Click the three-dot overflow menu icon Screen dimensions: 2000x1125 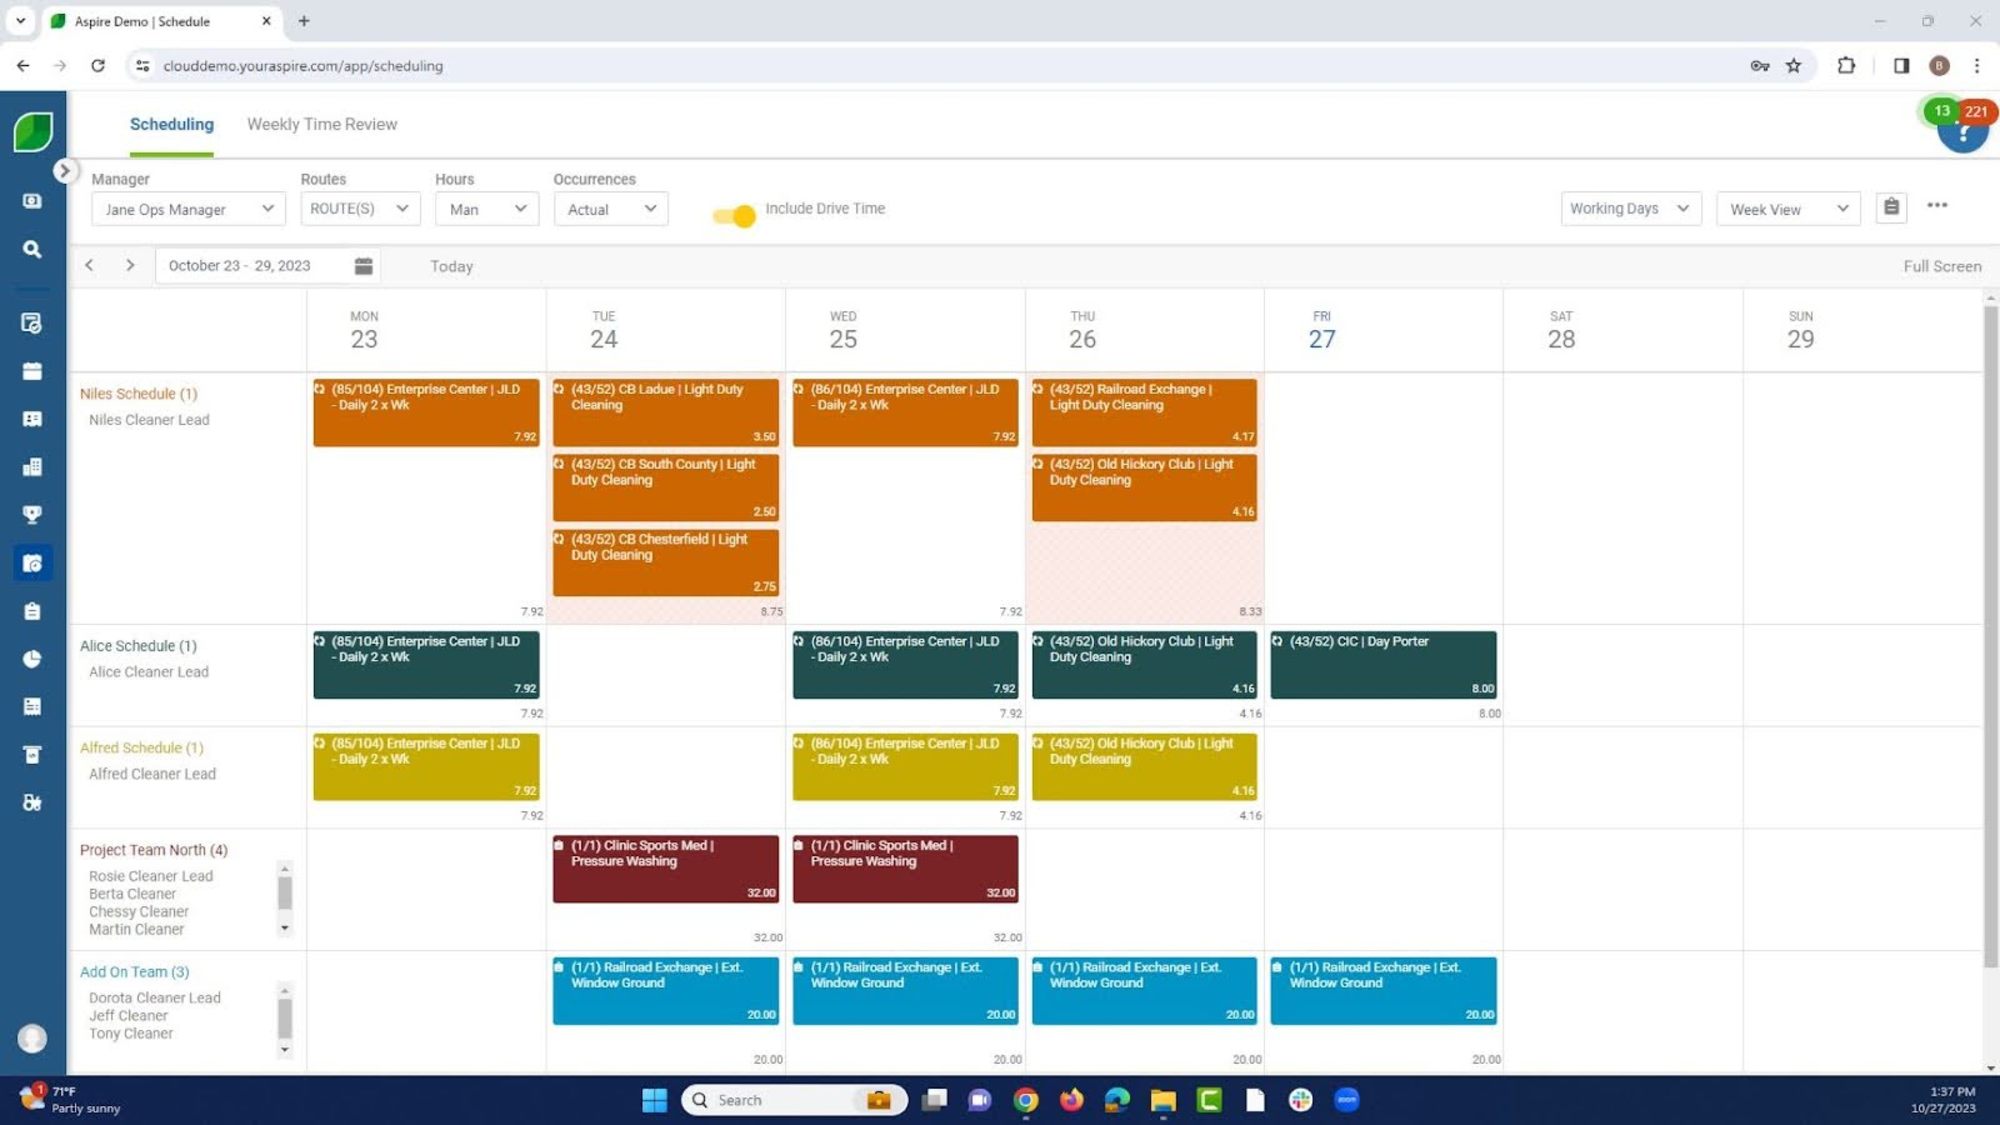(x=1937, y=205)
